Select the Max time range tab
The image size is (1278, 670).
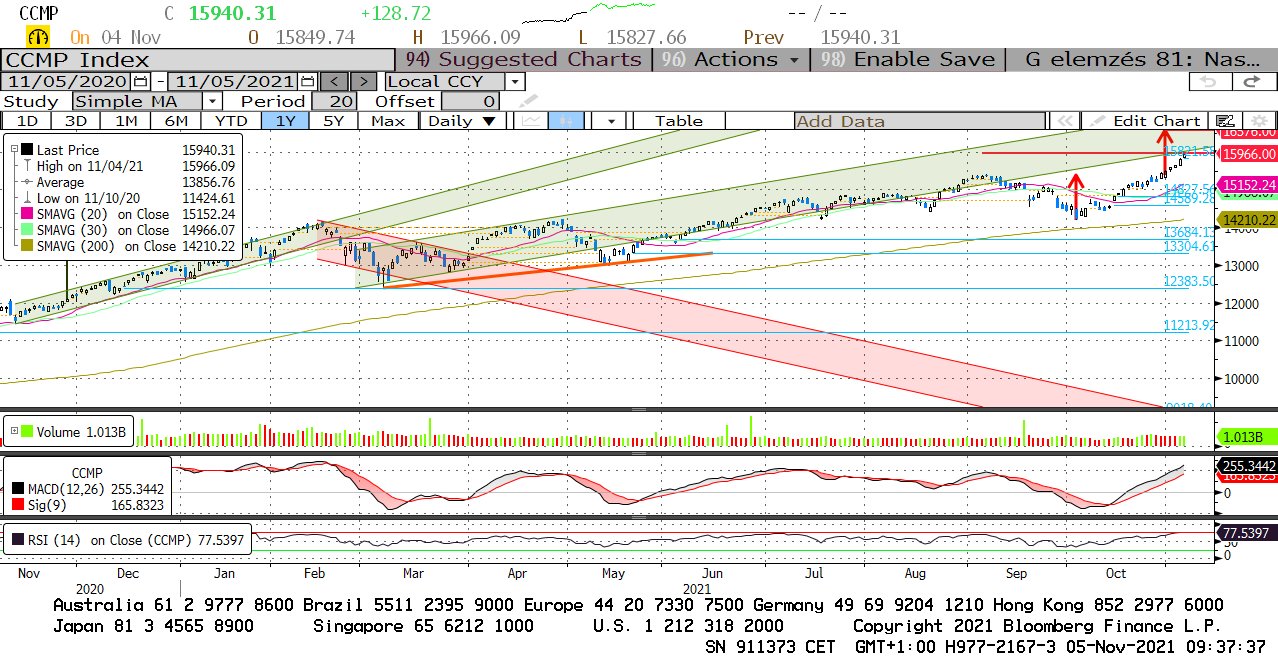(388, 121)
